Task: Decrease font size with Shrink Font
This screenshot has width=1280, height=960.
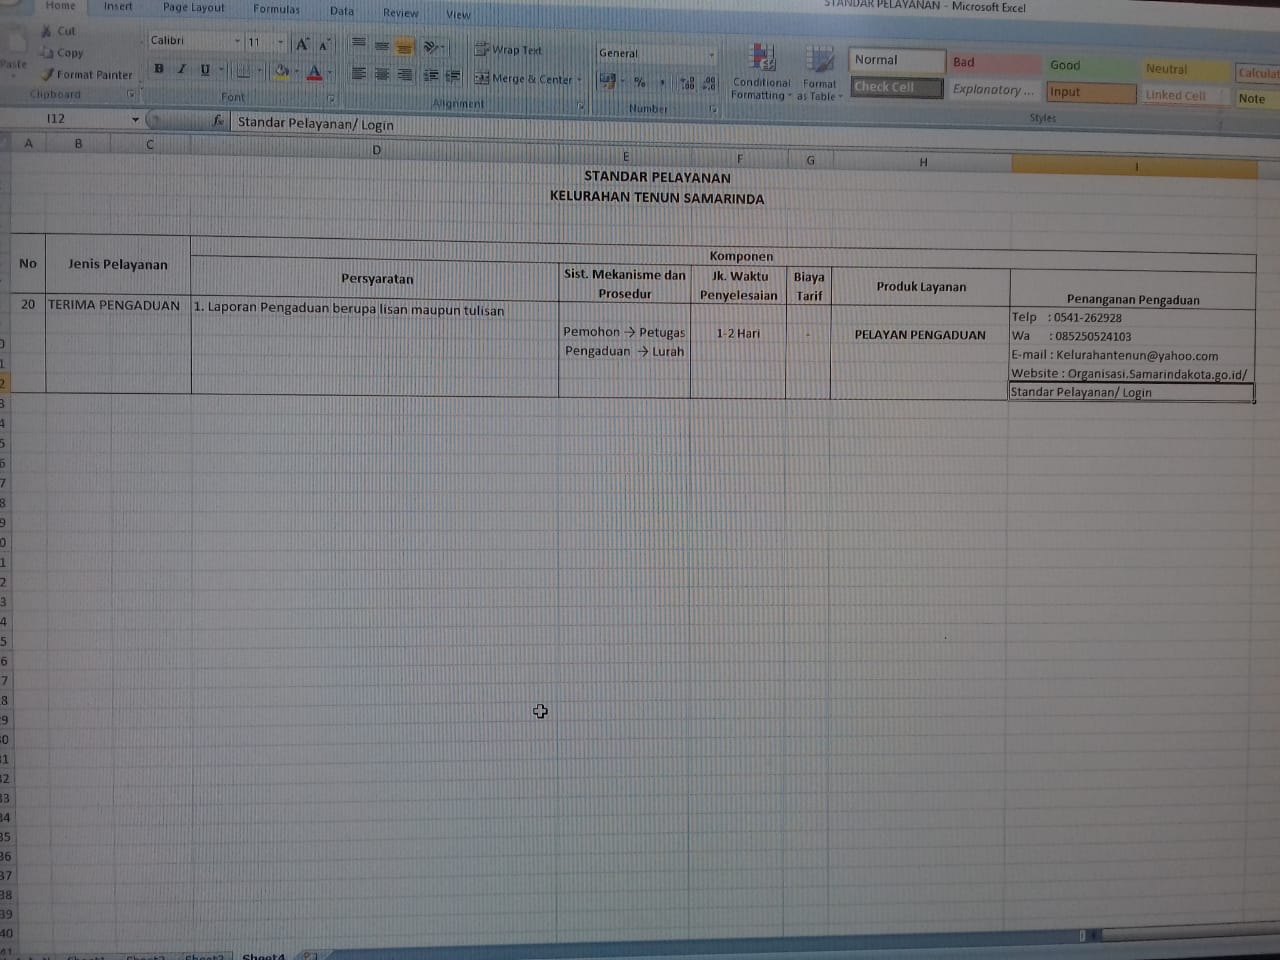Action: click(x=324, y=45)
